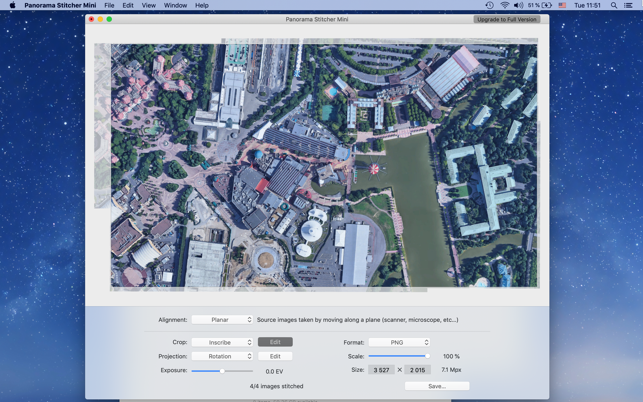Open Notification Center list icon
The width and height of the screenshot is (643, 402).
(x=628, y=5)
